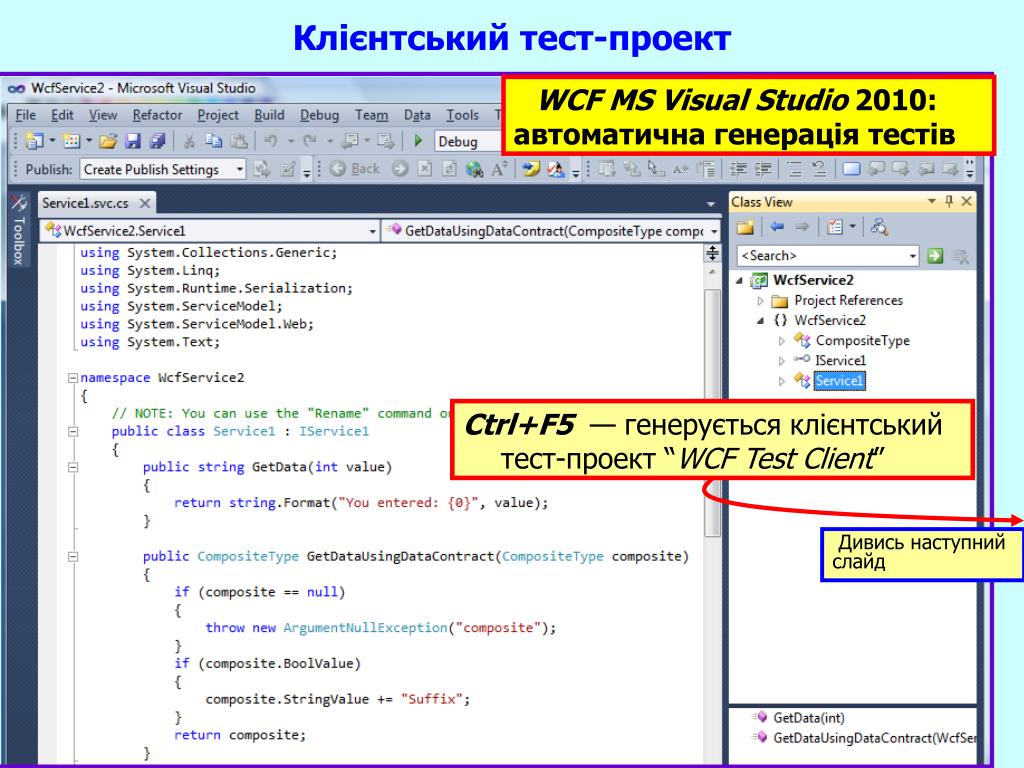This screenshot has height=768, width=1024.
Task: Open the GetDataUsingDataContract members dropdown
Action: tap(714, 231)
